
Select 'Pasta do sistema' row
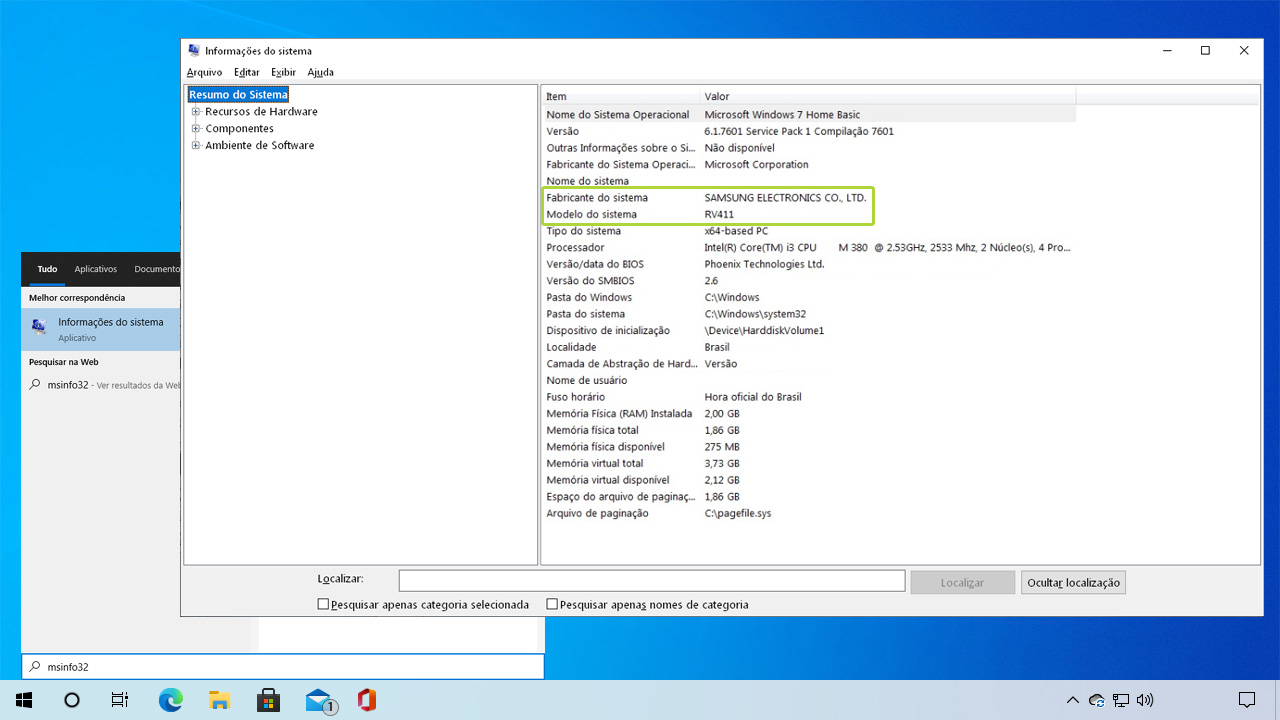(808, 314)
